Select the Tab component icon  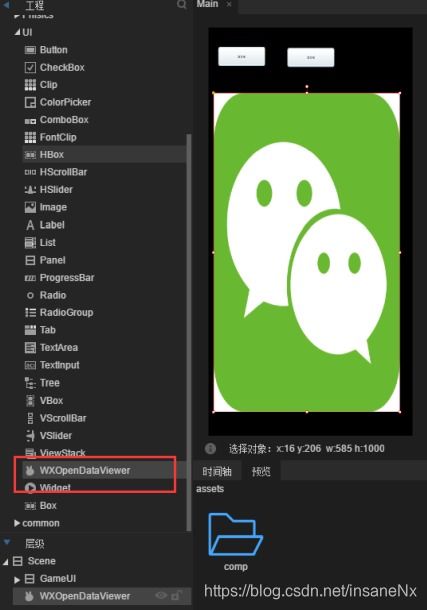coord(30,330)
